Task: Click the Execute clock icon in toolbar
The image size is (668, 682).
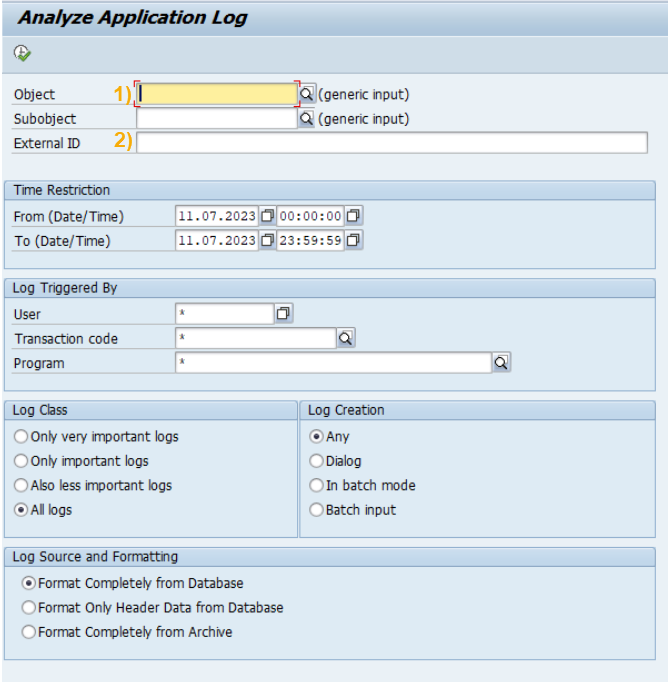Action: click(21, 53)
